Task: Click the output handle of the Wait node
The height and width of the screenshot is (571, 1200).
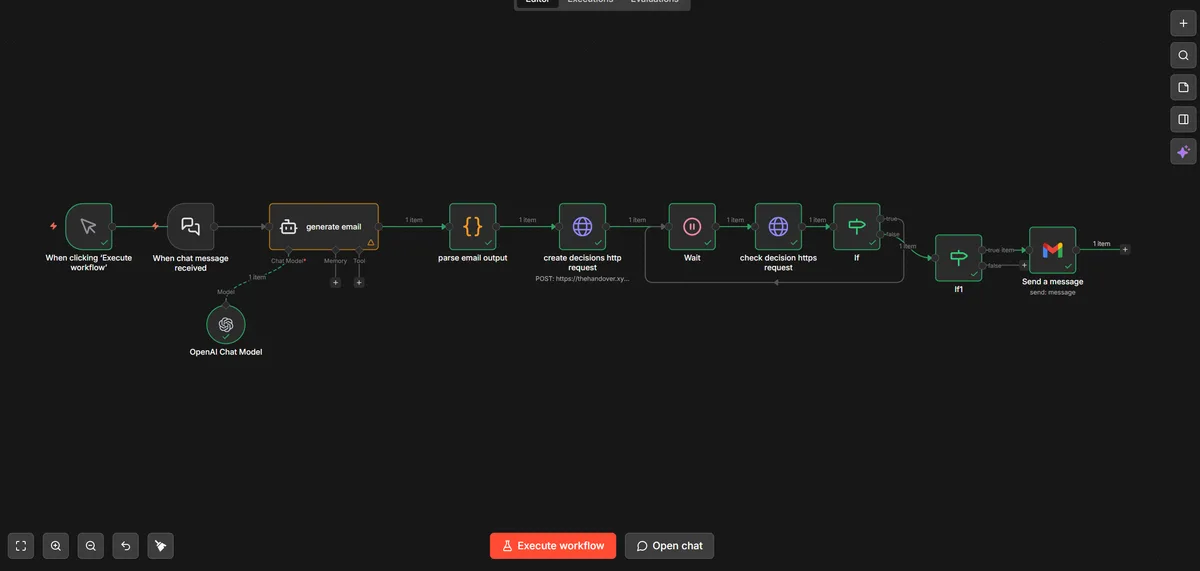Action: [x=716, y=226]
